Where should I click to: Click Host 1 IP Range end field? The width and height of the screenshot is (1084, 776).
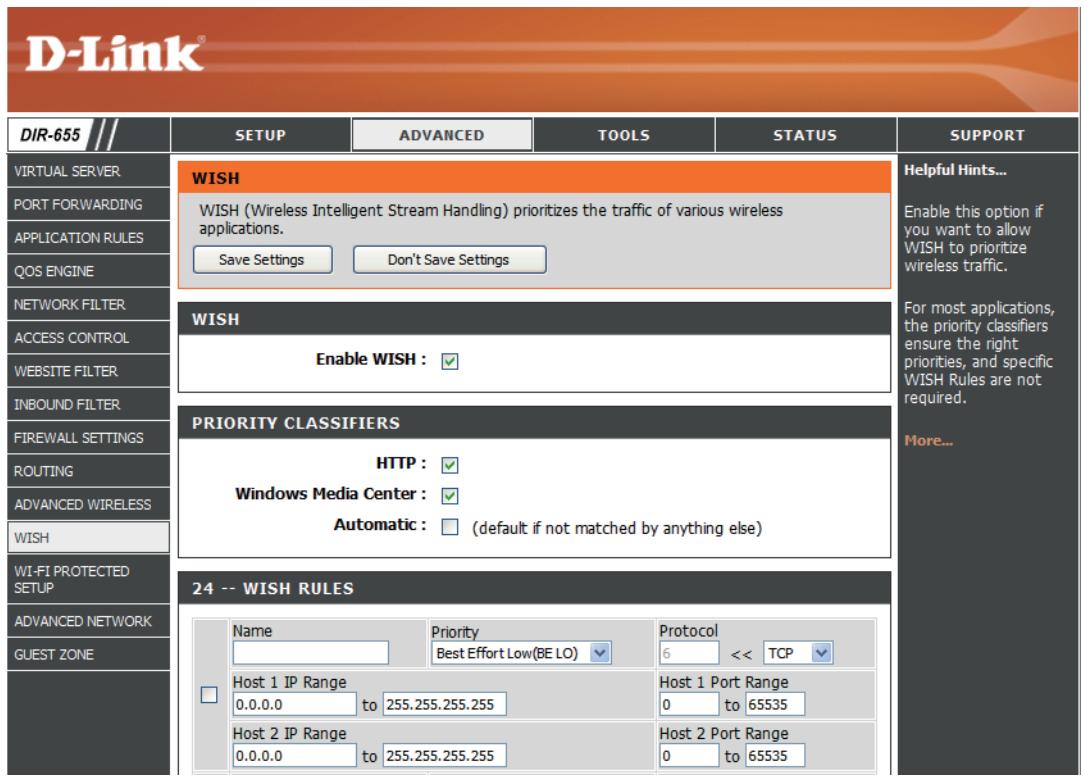click(445, 704)
